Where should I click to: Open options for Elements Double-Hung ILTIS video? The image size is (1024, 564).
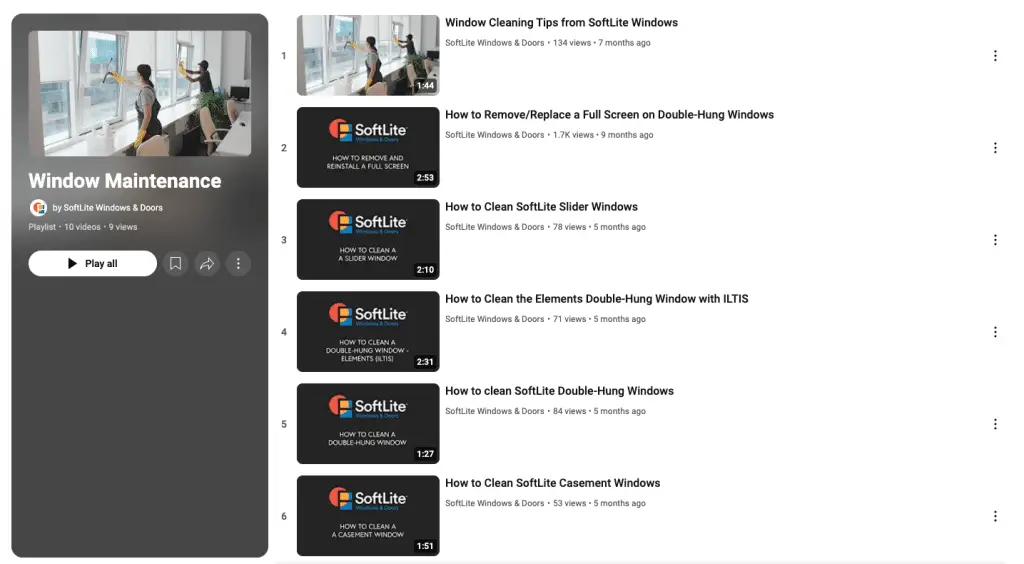[x=995, y=332]
